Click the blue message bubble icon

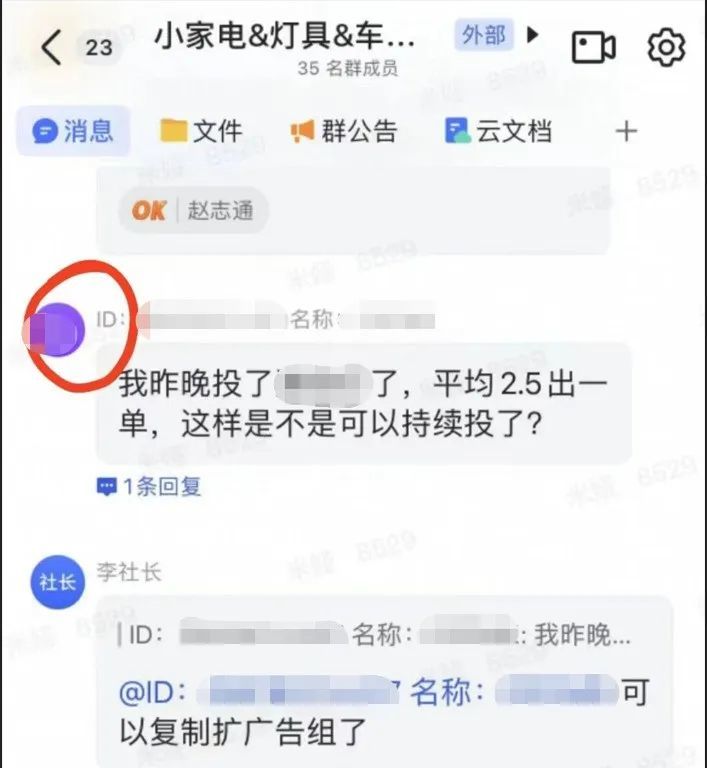pos(45,131)
